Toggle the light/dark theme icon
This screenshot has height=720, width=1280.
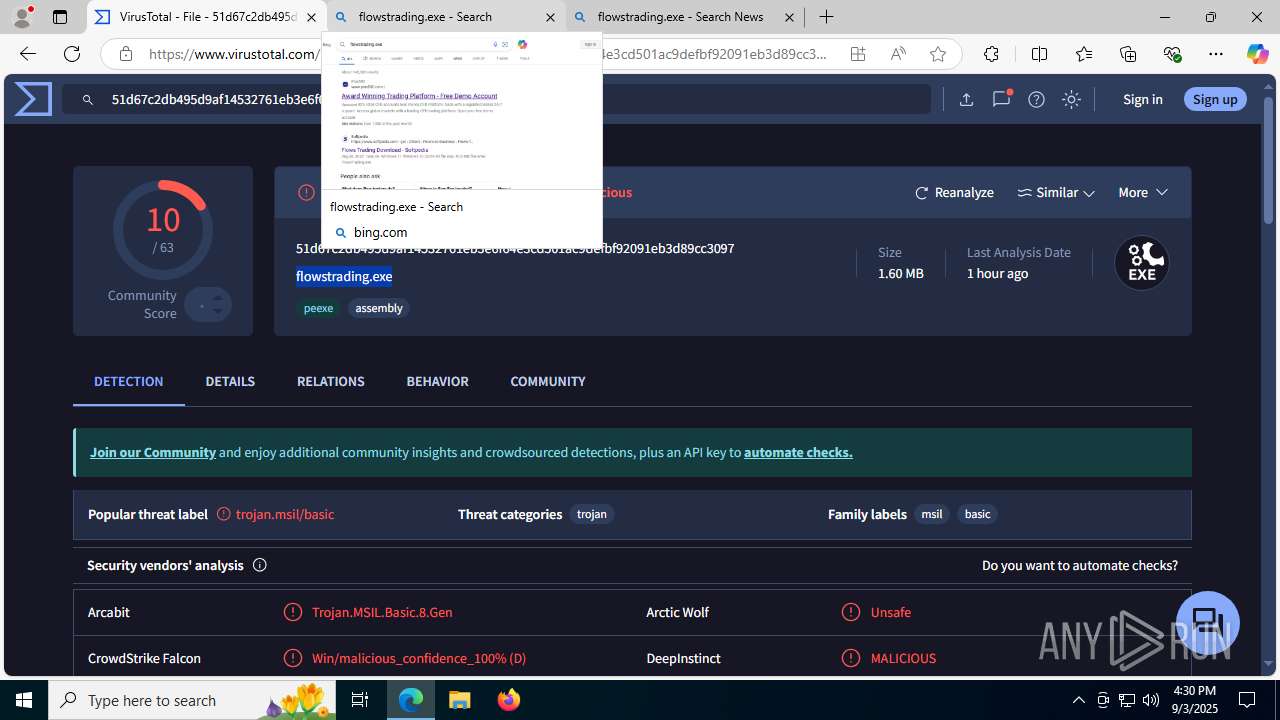click(x=1071, y=99)
